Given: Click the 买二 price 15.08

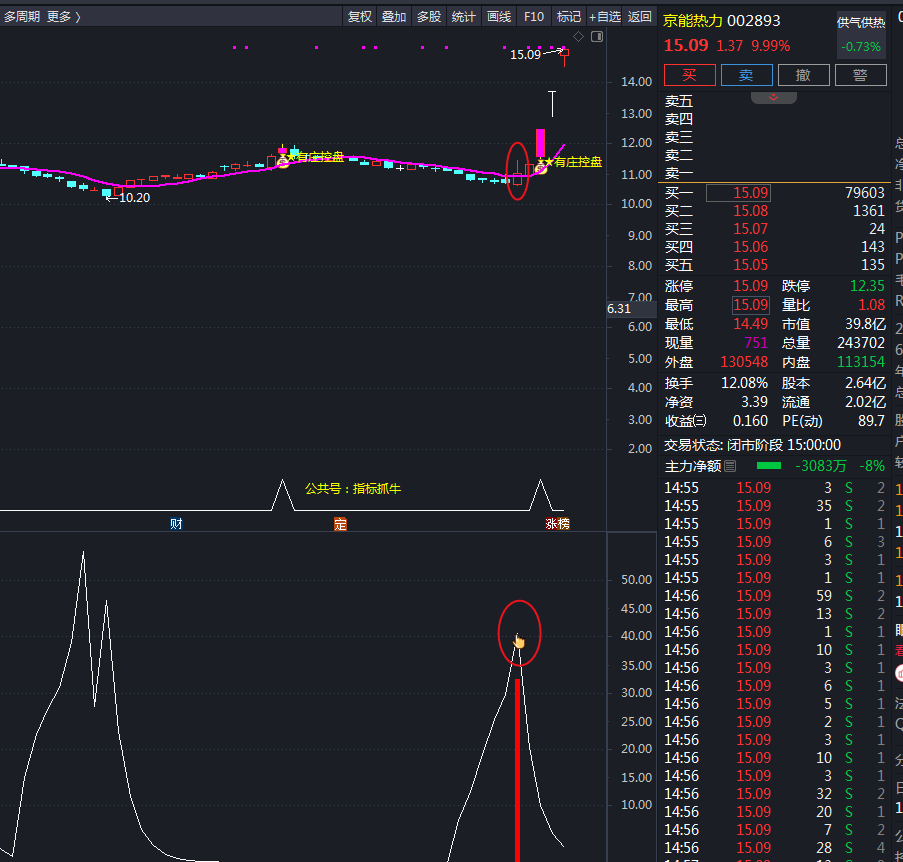Looking at the screenshot, I should click(x=750, y=211).
